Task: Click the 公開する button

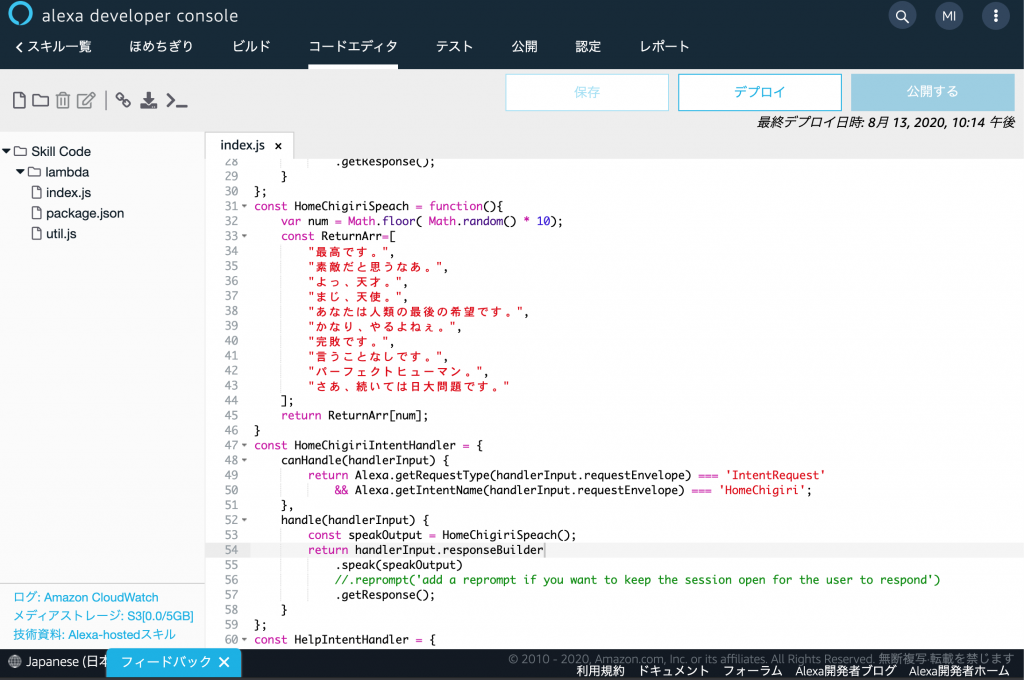Action: (933, 92)
